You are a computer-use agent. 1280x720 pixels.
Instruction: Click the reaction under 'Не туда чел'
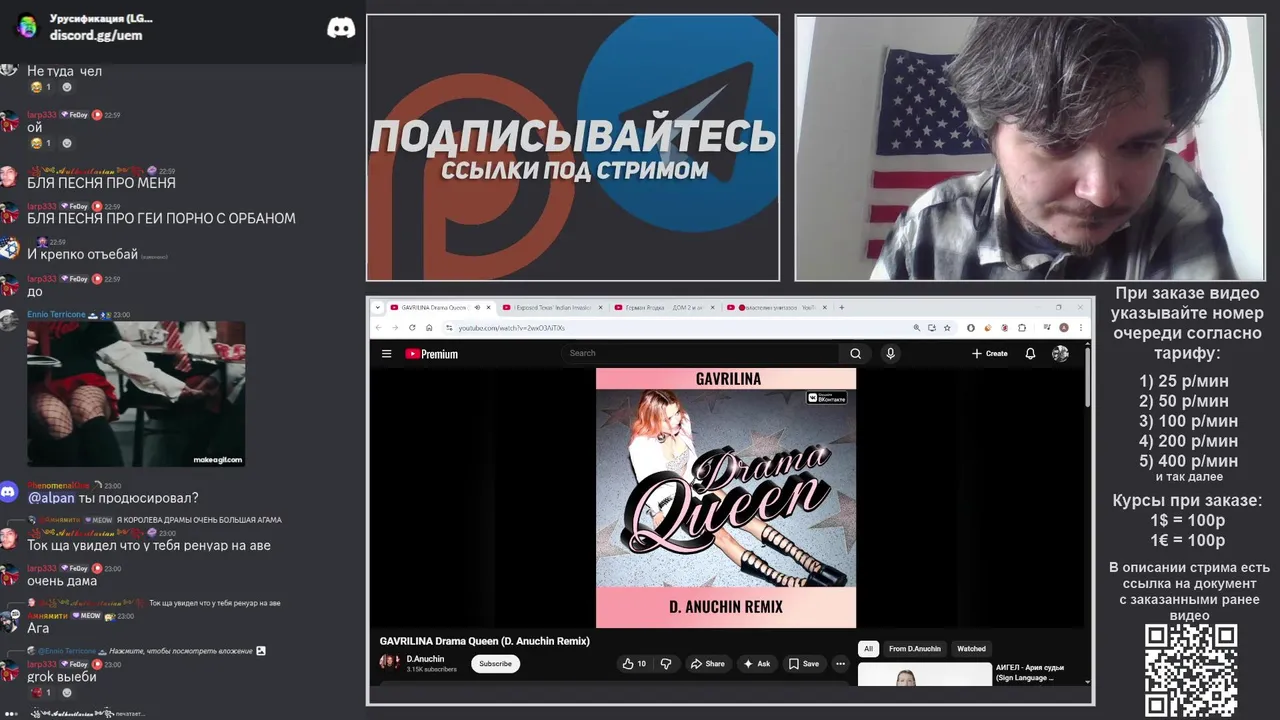(x=41, y=88)
